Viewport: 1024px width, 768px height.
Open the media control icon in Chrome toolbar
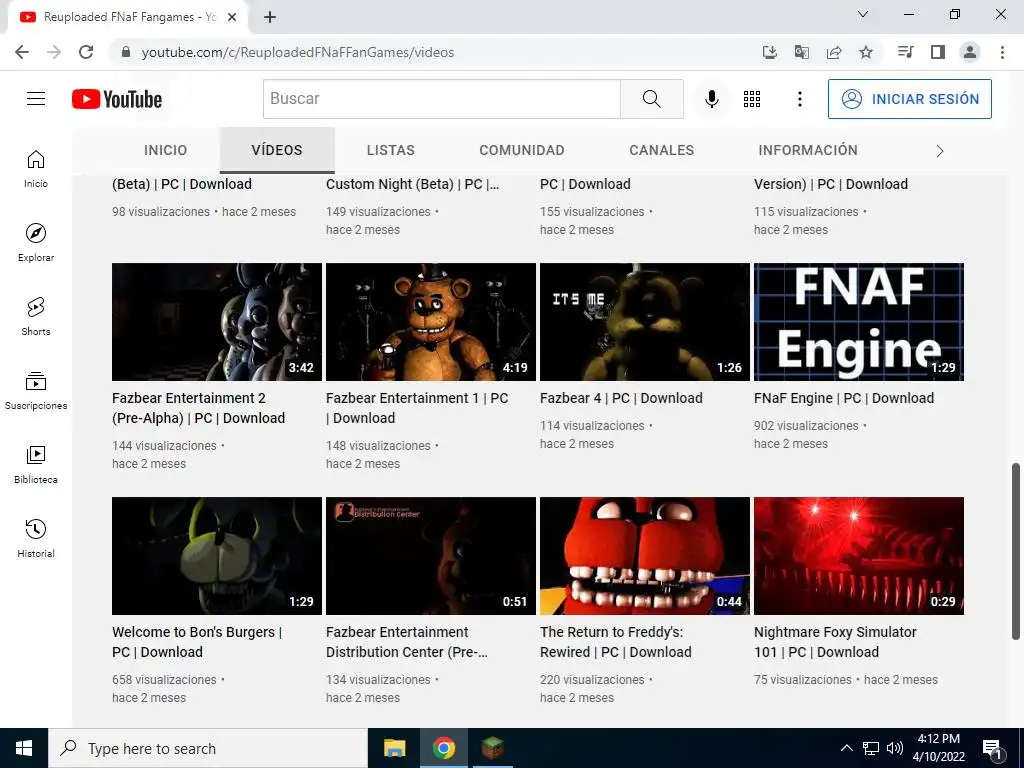pos(906,52)
